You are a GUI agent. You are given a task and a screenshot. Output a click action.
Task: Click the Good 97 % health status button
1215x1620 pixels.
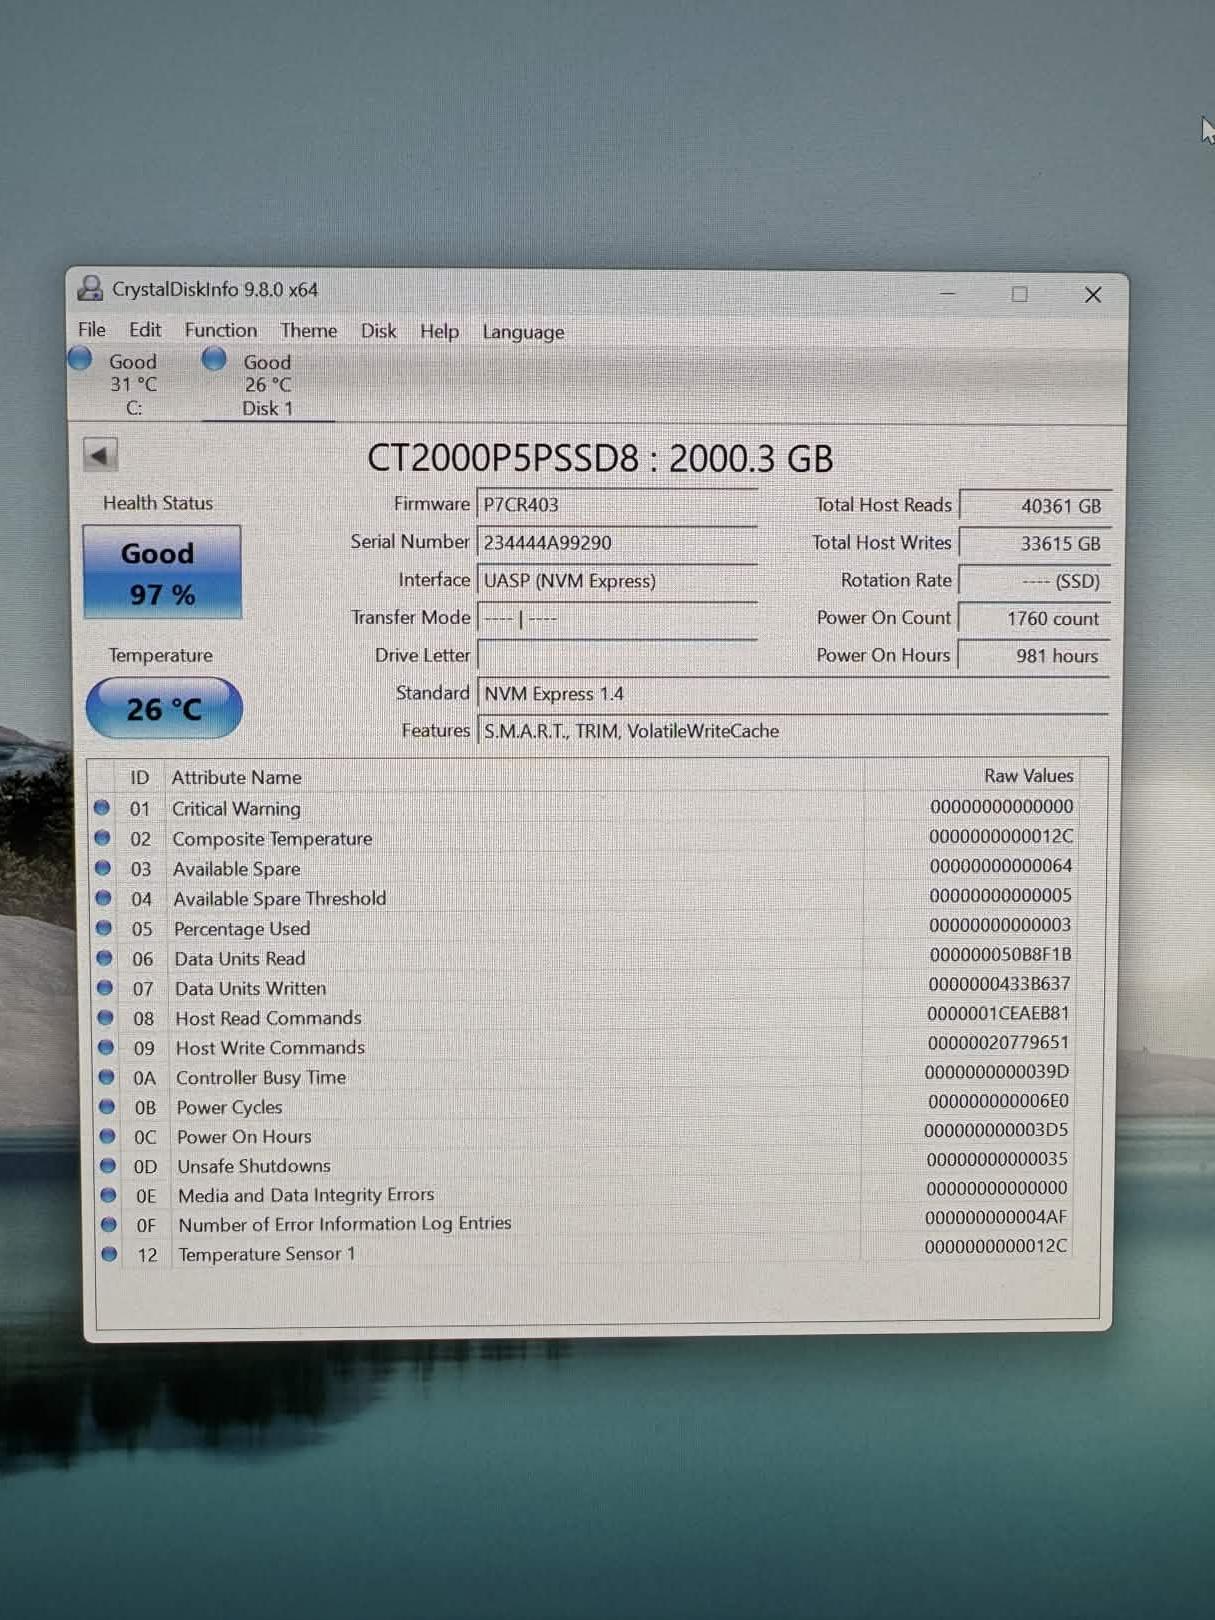click(162, 573)
